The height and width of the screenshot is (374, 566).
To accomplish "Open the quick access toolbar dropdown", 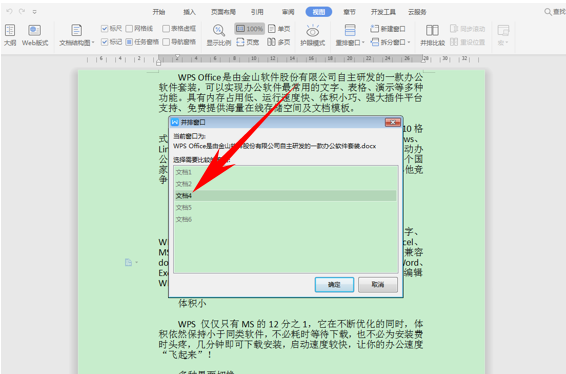I will click(35, 12).
